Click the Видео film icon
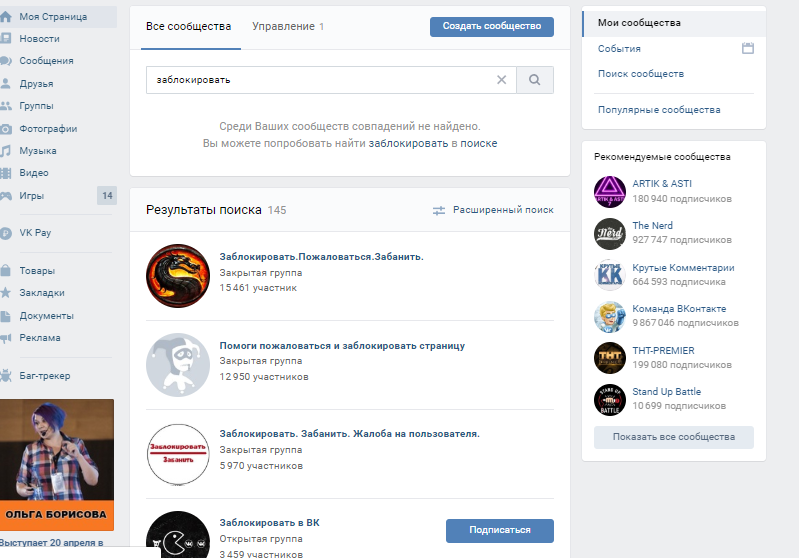Image resolution: width=799 pixels, height=558 pixels. [x=6, y=173]
